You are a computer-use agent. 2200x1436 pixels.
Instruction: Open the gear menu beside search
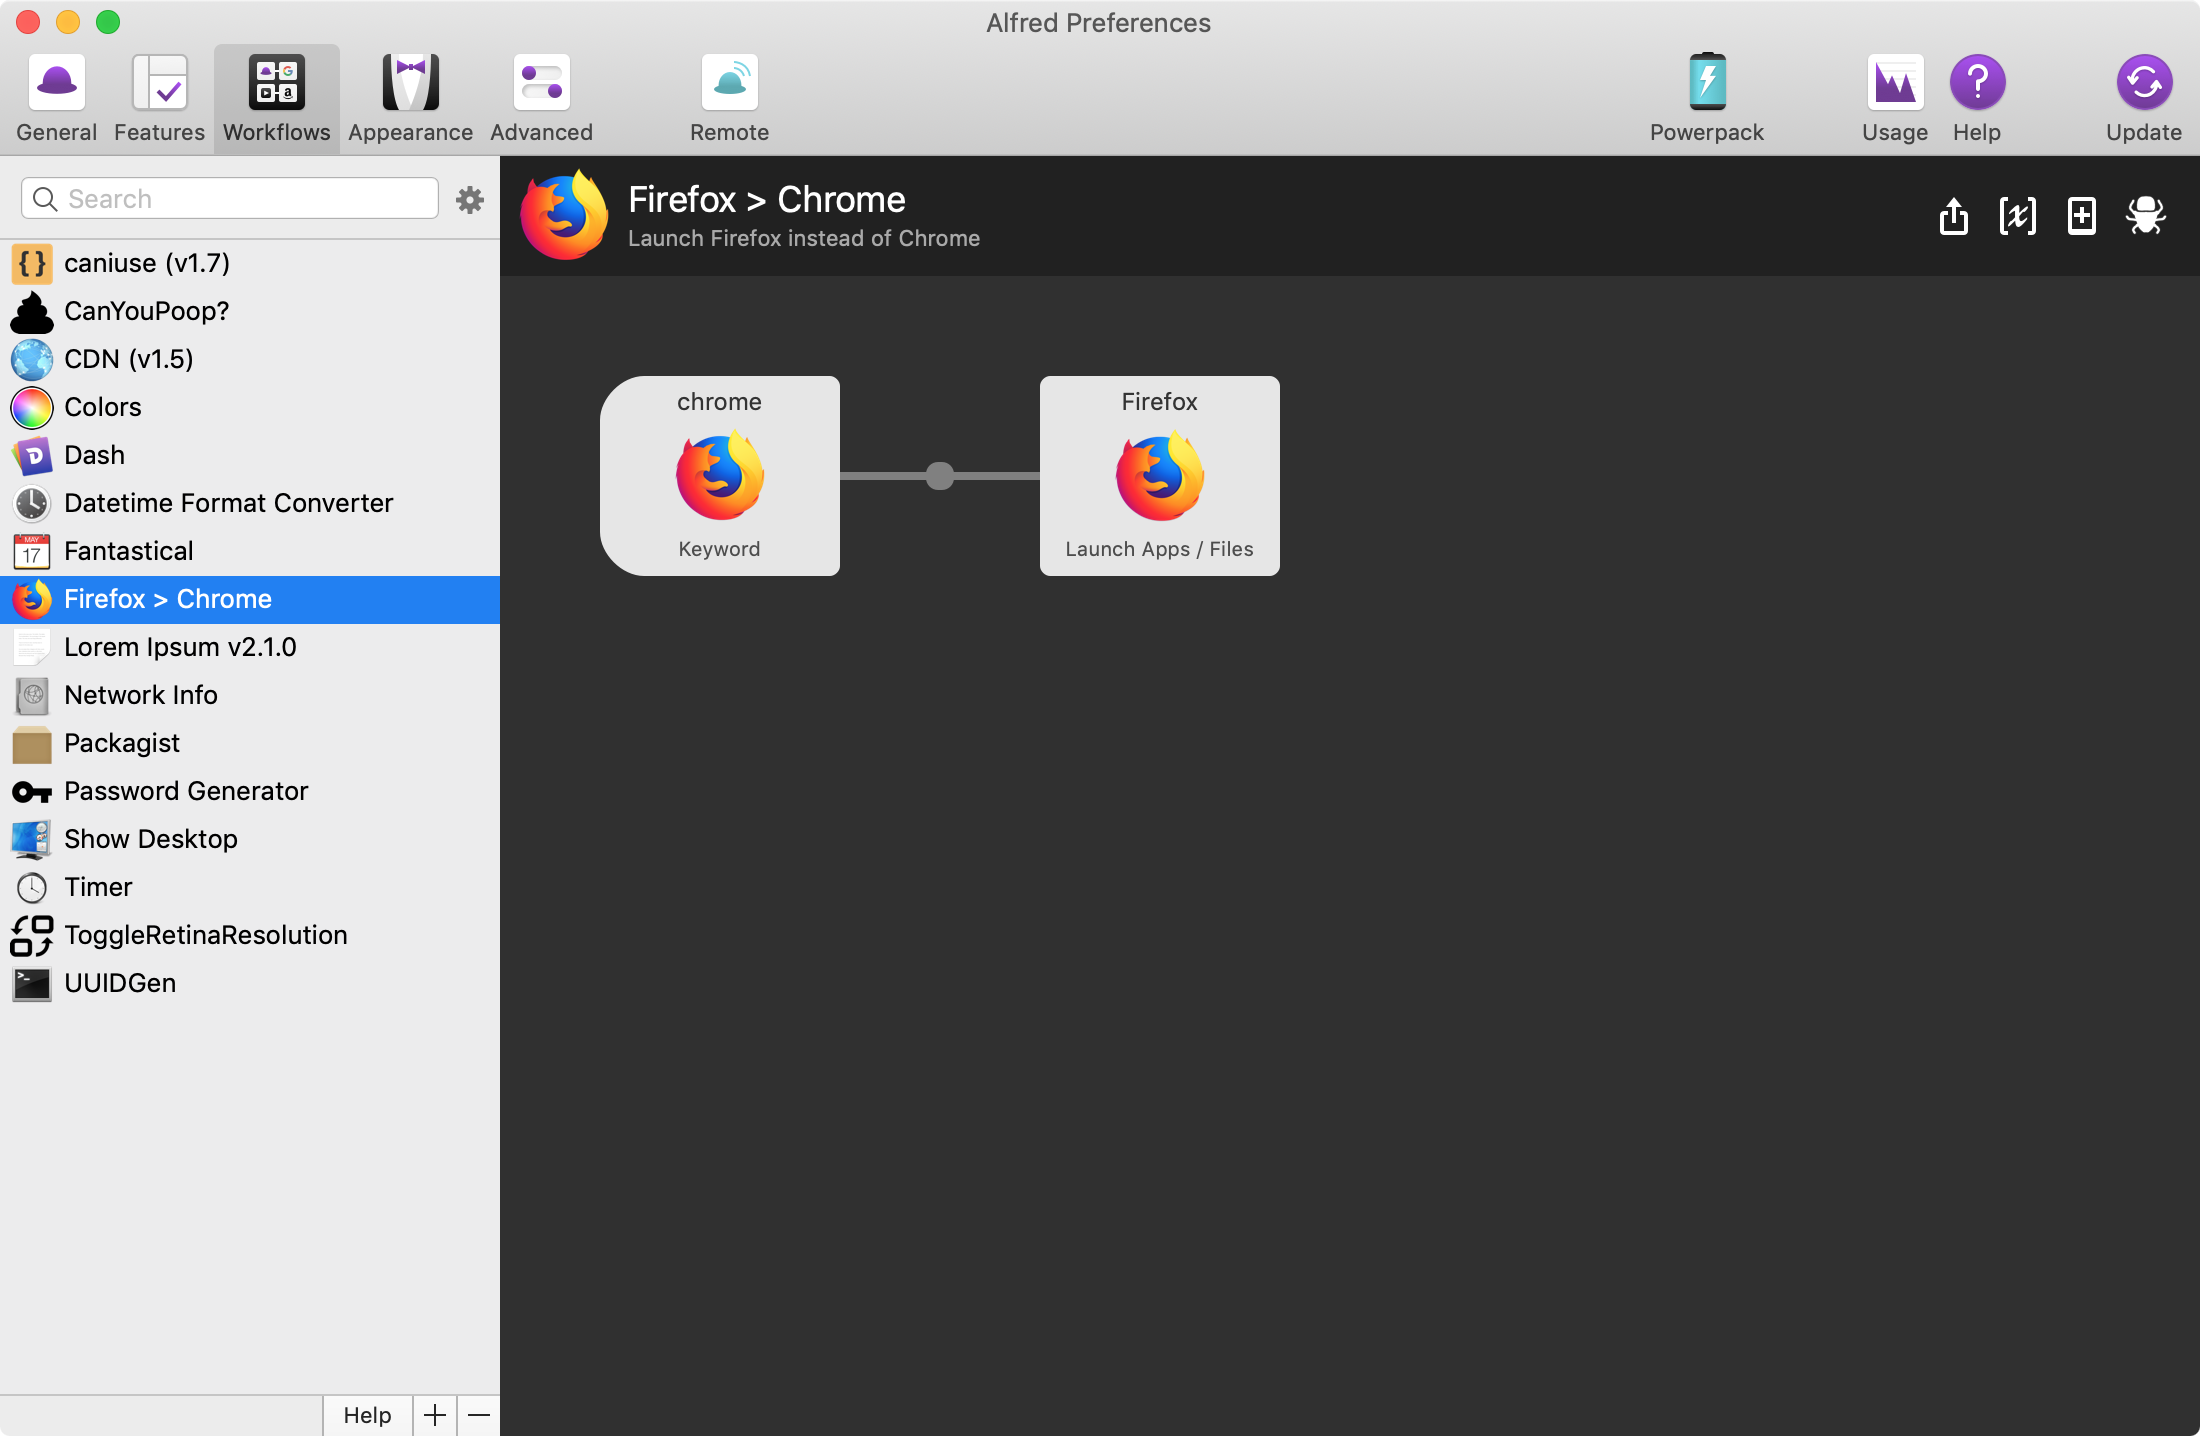click(x=469, y=199)
